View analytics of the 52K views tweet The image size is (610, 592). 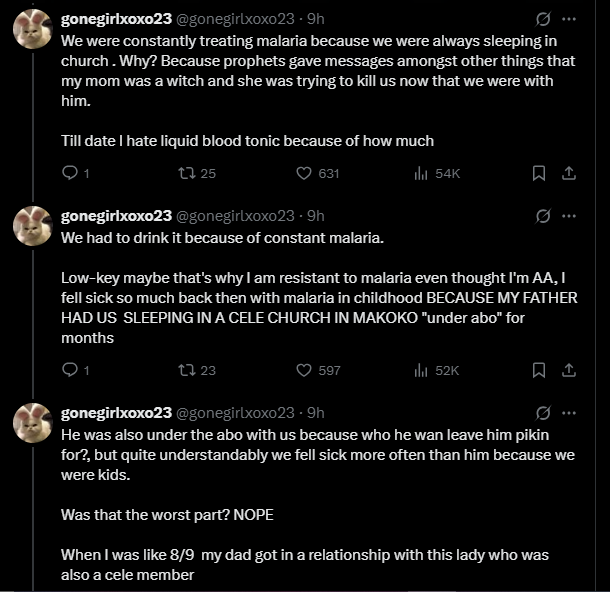click(x=421, y=370)
